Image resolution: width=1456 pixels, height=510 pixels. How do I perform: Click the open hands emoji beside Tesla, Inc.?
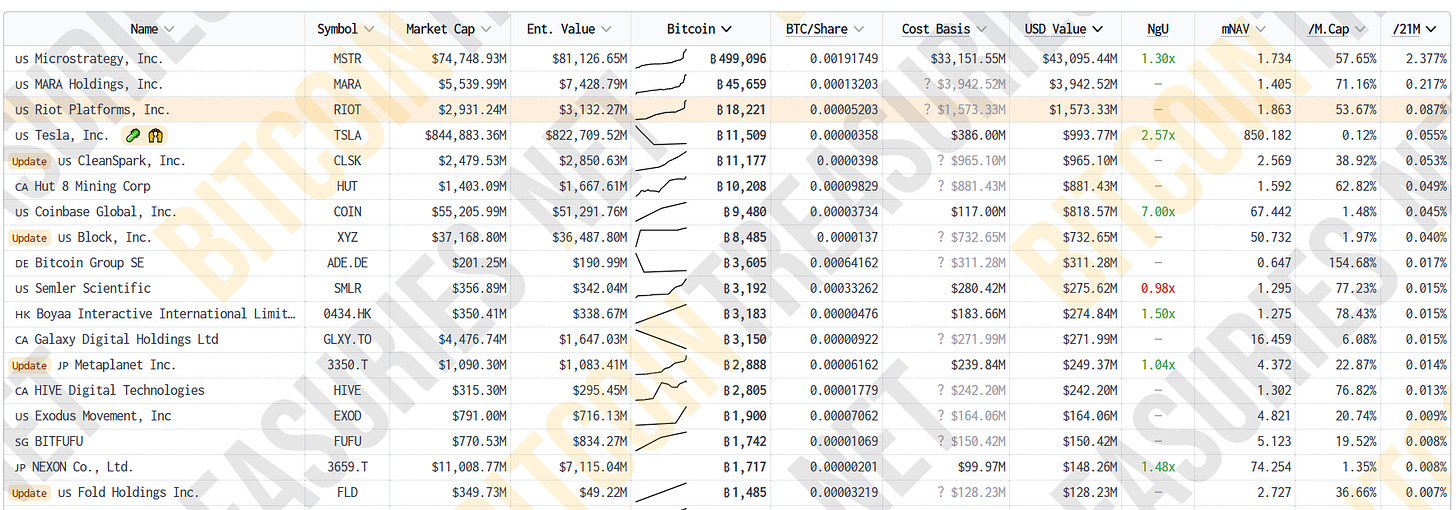coord(156,135)
